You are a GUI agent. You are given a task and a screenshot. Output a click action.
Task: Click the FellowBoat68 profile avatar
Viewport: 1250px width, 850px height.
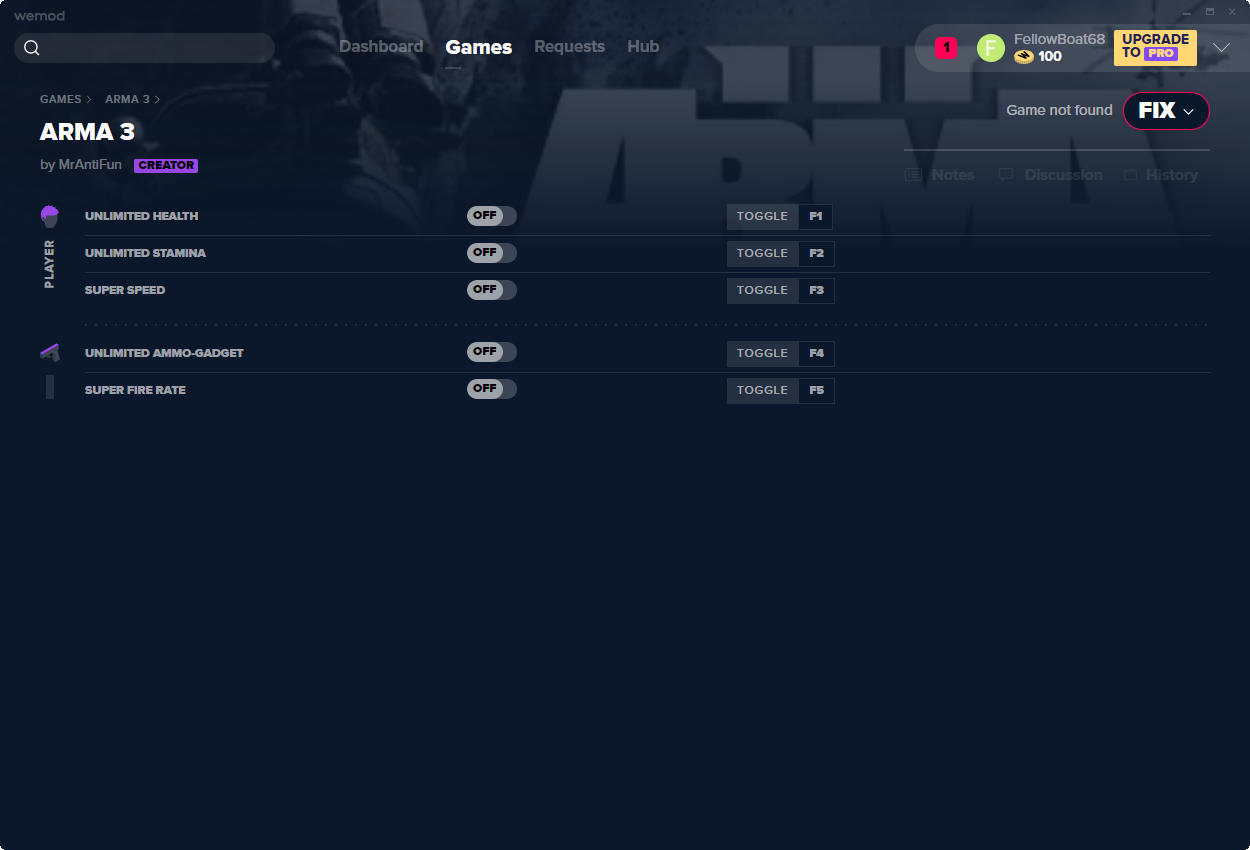[x=990, y=48]
